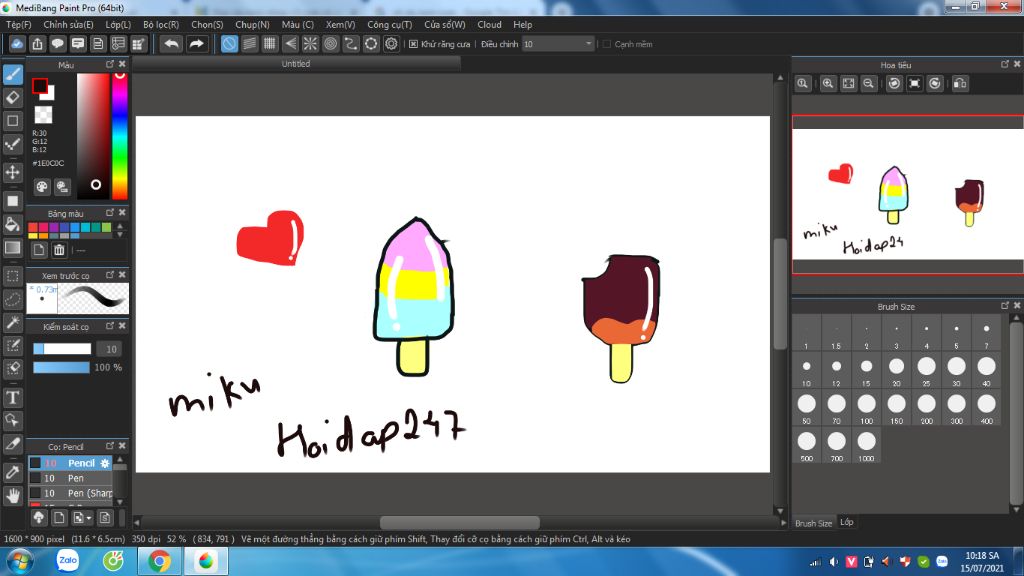Click the Untitled document tab
The height and width of the screenshot is (576, 1024).
(x=296, y=63)
